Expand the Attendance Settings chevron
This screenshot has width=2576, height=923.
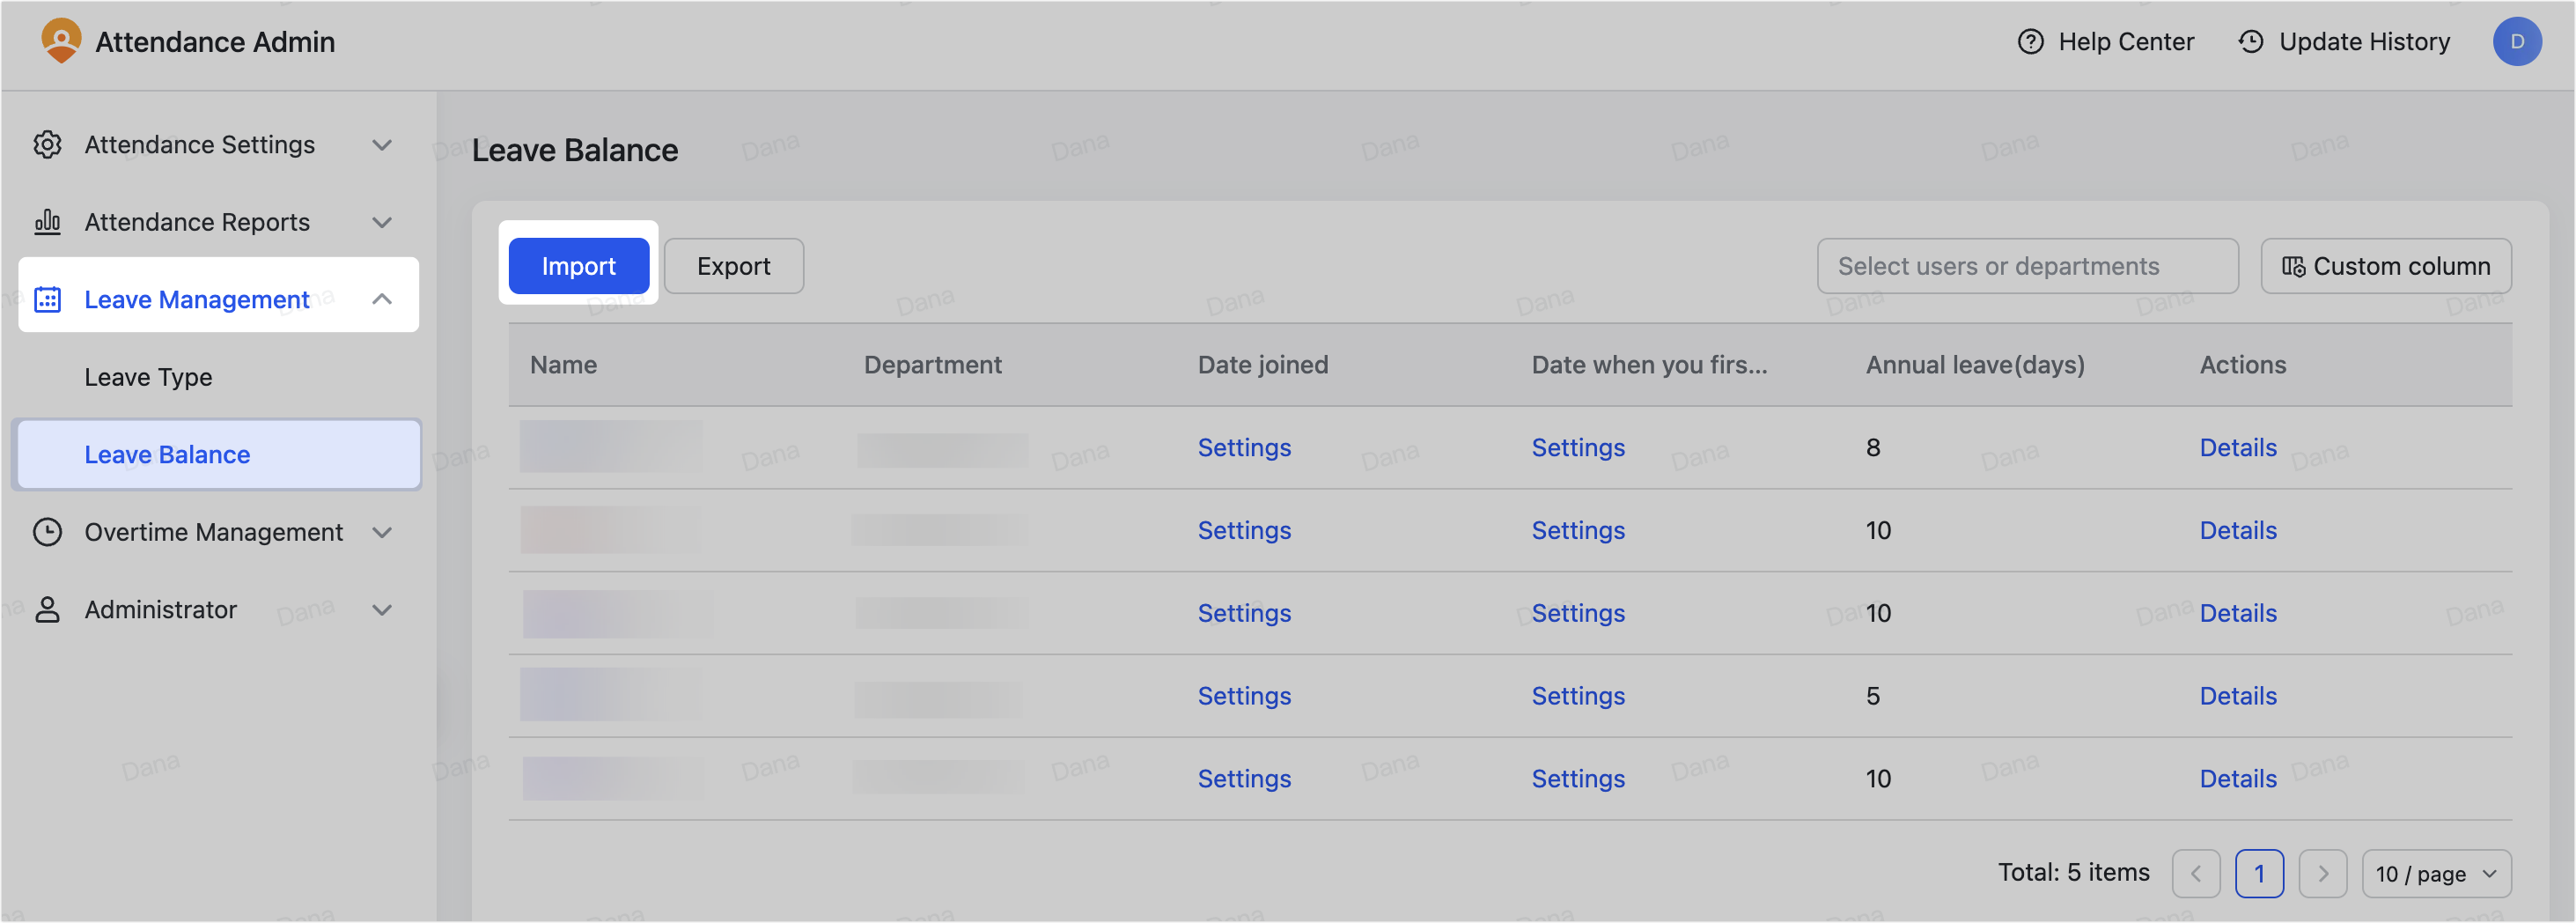[x=382, y=145]
